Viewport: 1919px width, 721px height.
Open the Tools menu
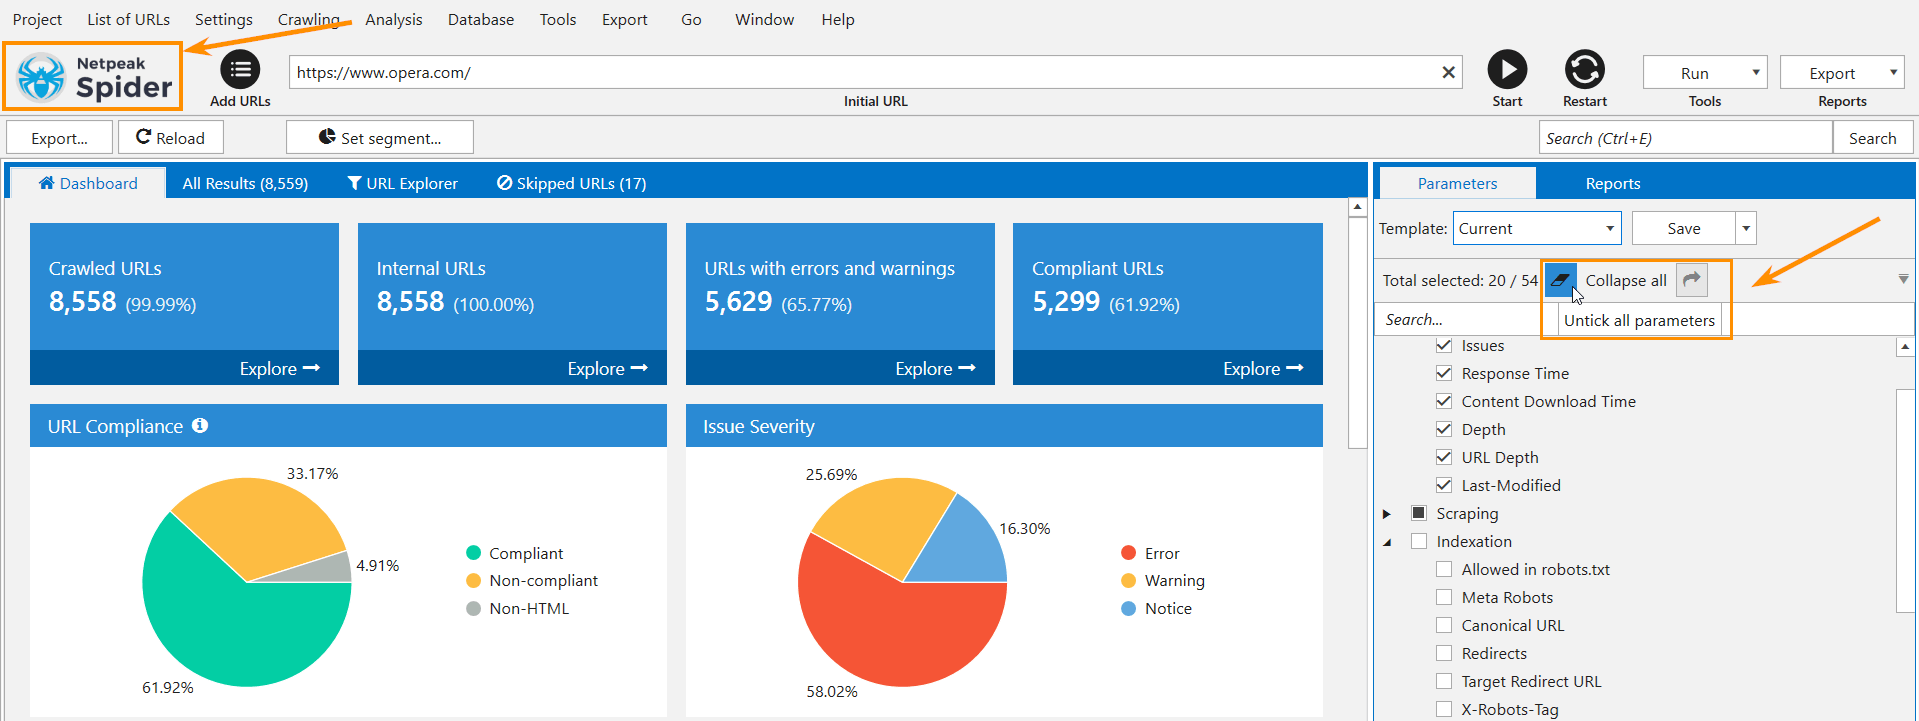click(558, 19)
